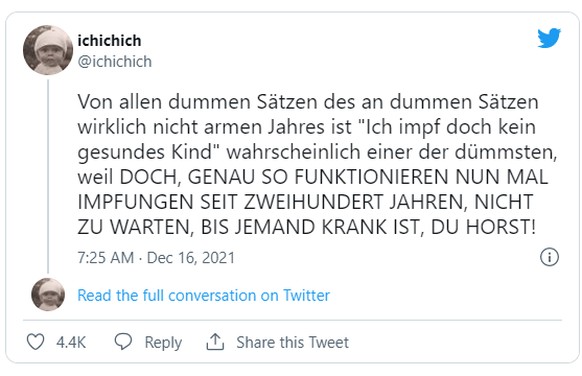
Task: Like the tweet with the heart icon
Action: pyautogui.click(x=36, y=342)
